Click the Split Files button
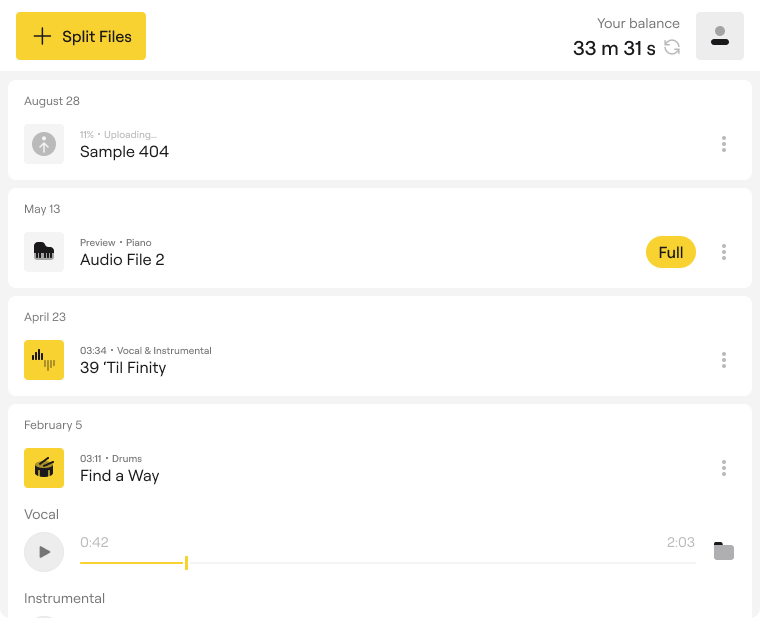Screen dimensions: 760x618 81,36
